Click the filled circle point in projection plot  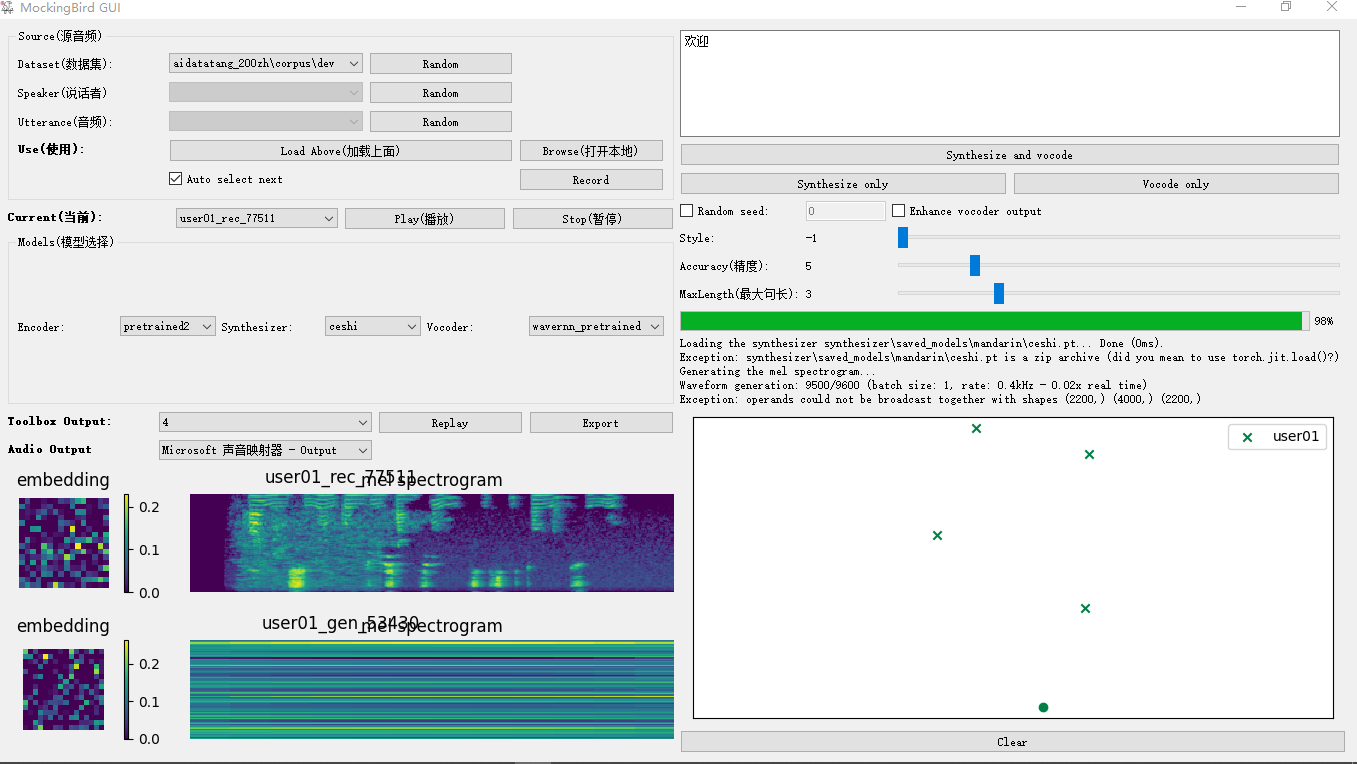pyautogui.click(x=1043, y=707)
